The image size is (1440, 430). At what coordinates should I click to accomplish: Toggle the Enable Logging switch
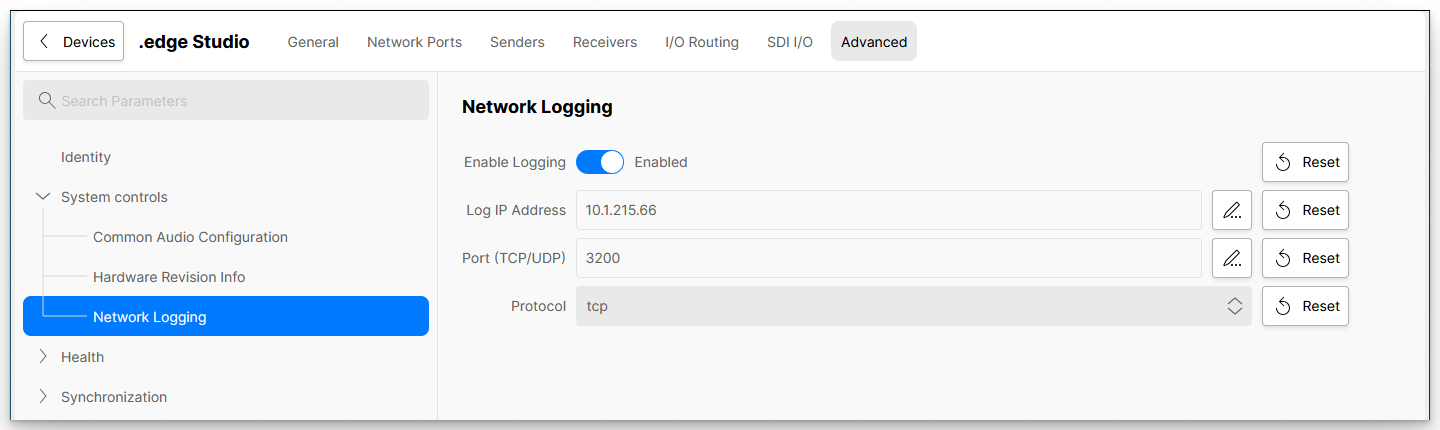point(600,162)
